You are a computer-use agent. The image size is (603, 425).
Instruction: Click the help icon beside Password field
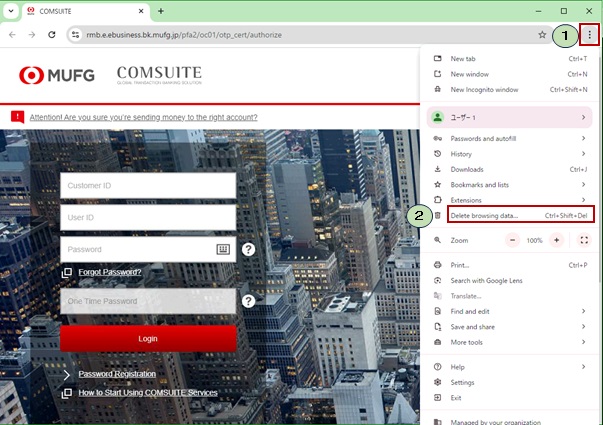pos(248,249)
